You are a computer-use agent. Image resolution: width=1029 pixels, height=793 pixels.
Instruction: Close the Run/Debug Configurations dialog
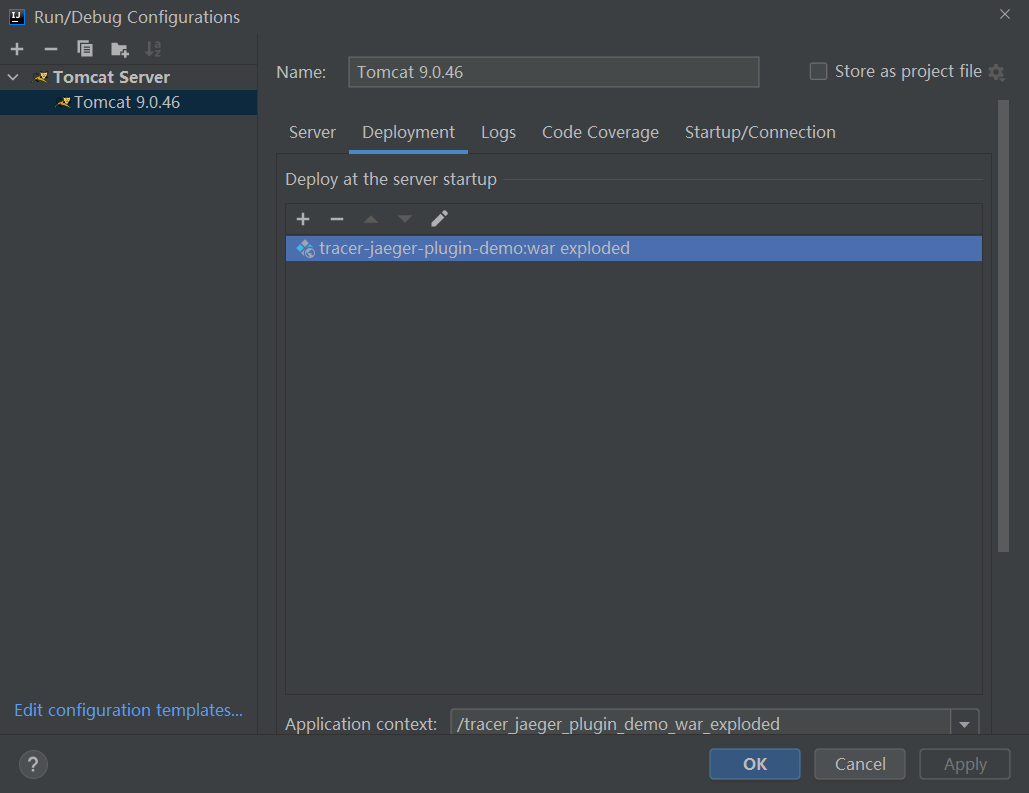pos(1005,14)
